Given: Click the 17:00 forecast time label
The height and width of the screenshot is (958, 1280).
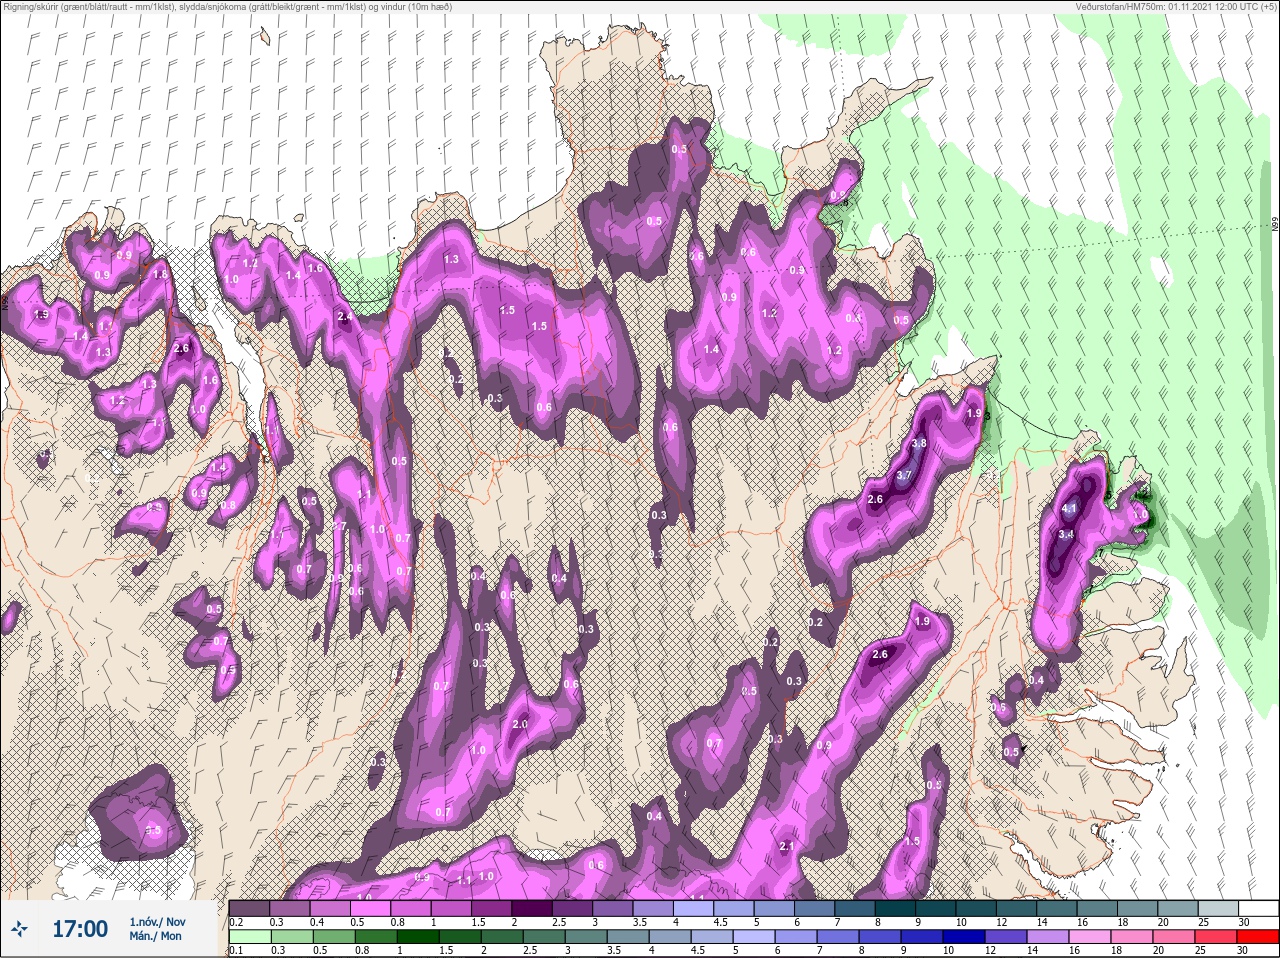Looking at the screenshot, I should (x=80, y=929).
